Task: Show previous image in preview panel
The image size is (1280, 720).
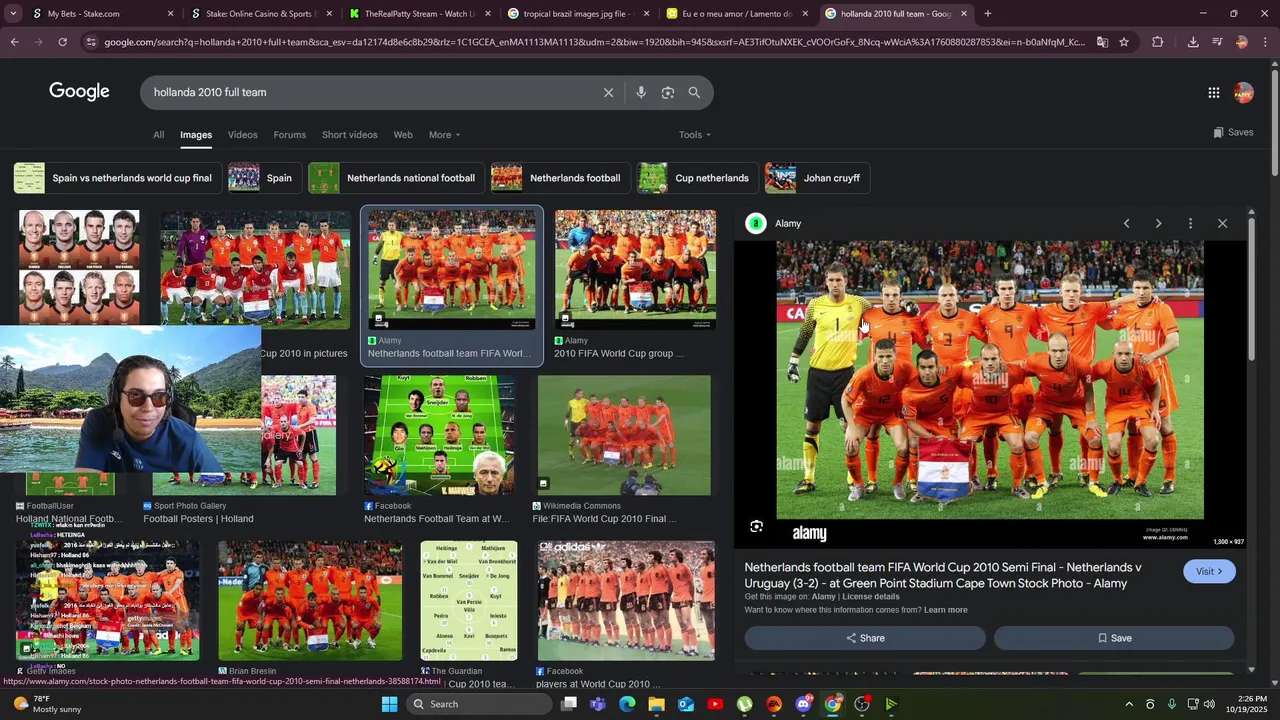Action: click(x=1126, y=223)
